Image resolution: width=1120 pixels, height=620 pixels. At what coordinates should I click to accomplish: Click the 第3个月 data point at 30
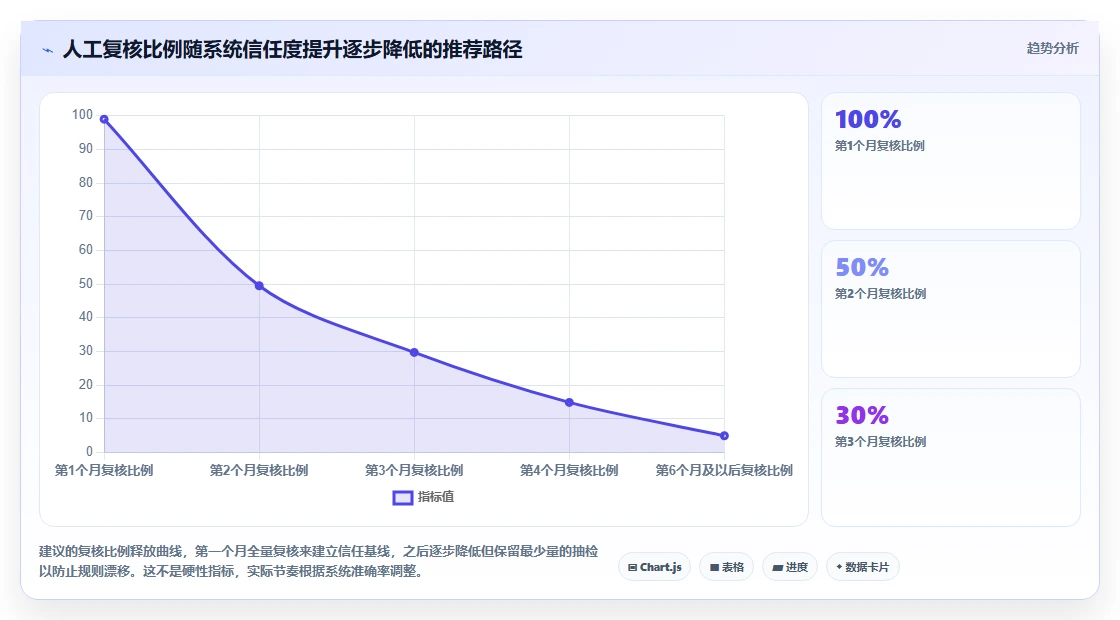414,352
